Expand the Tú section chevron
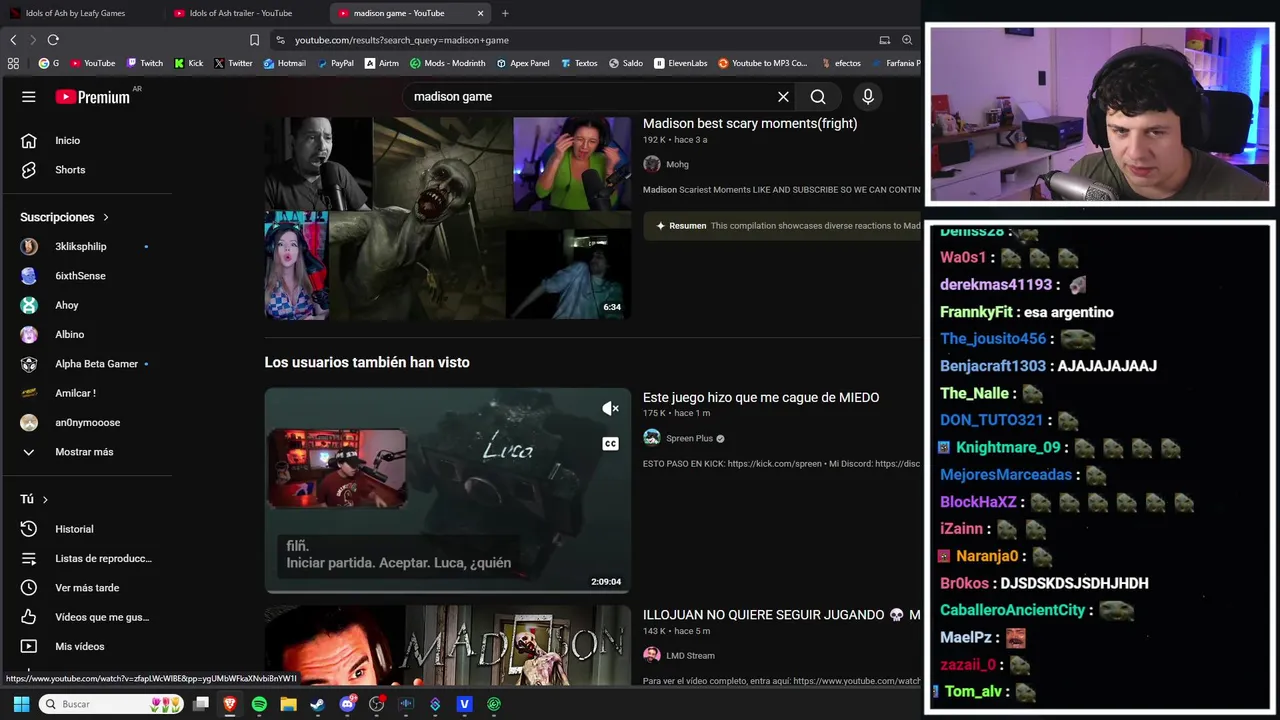The width and height of the screenshot is (1280, 720). 45,499
